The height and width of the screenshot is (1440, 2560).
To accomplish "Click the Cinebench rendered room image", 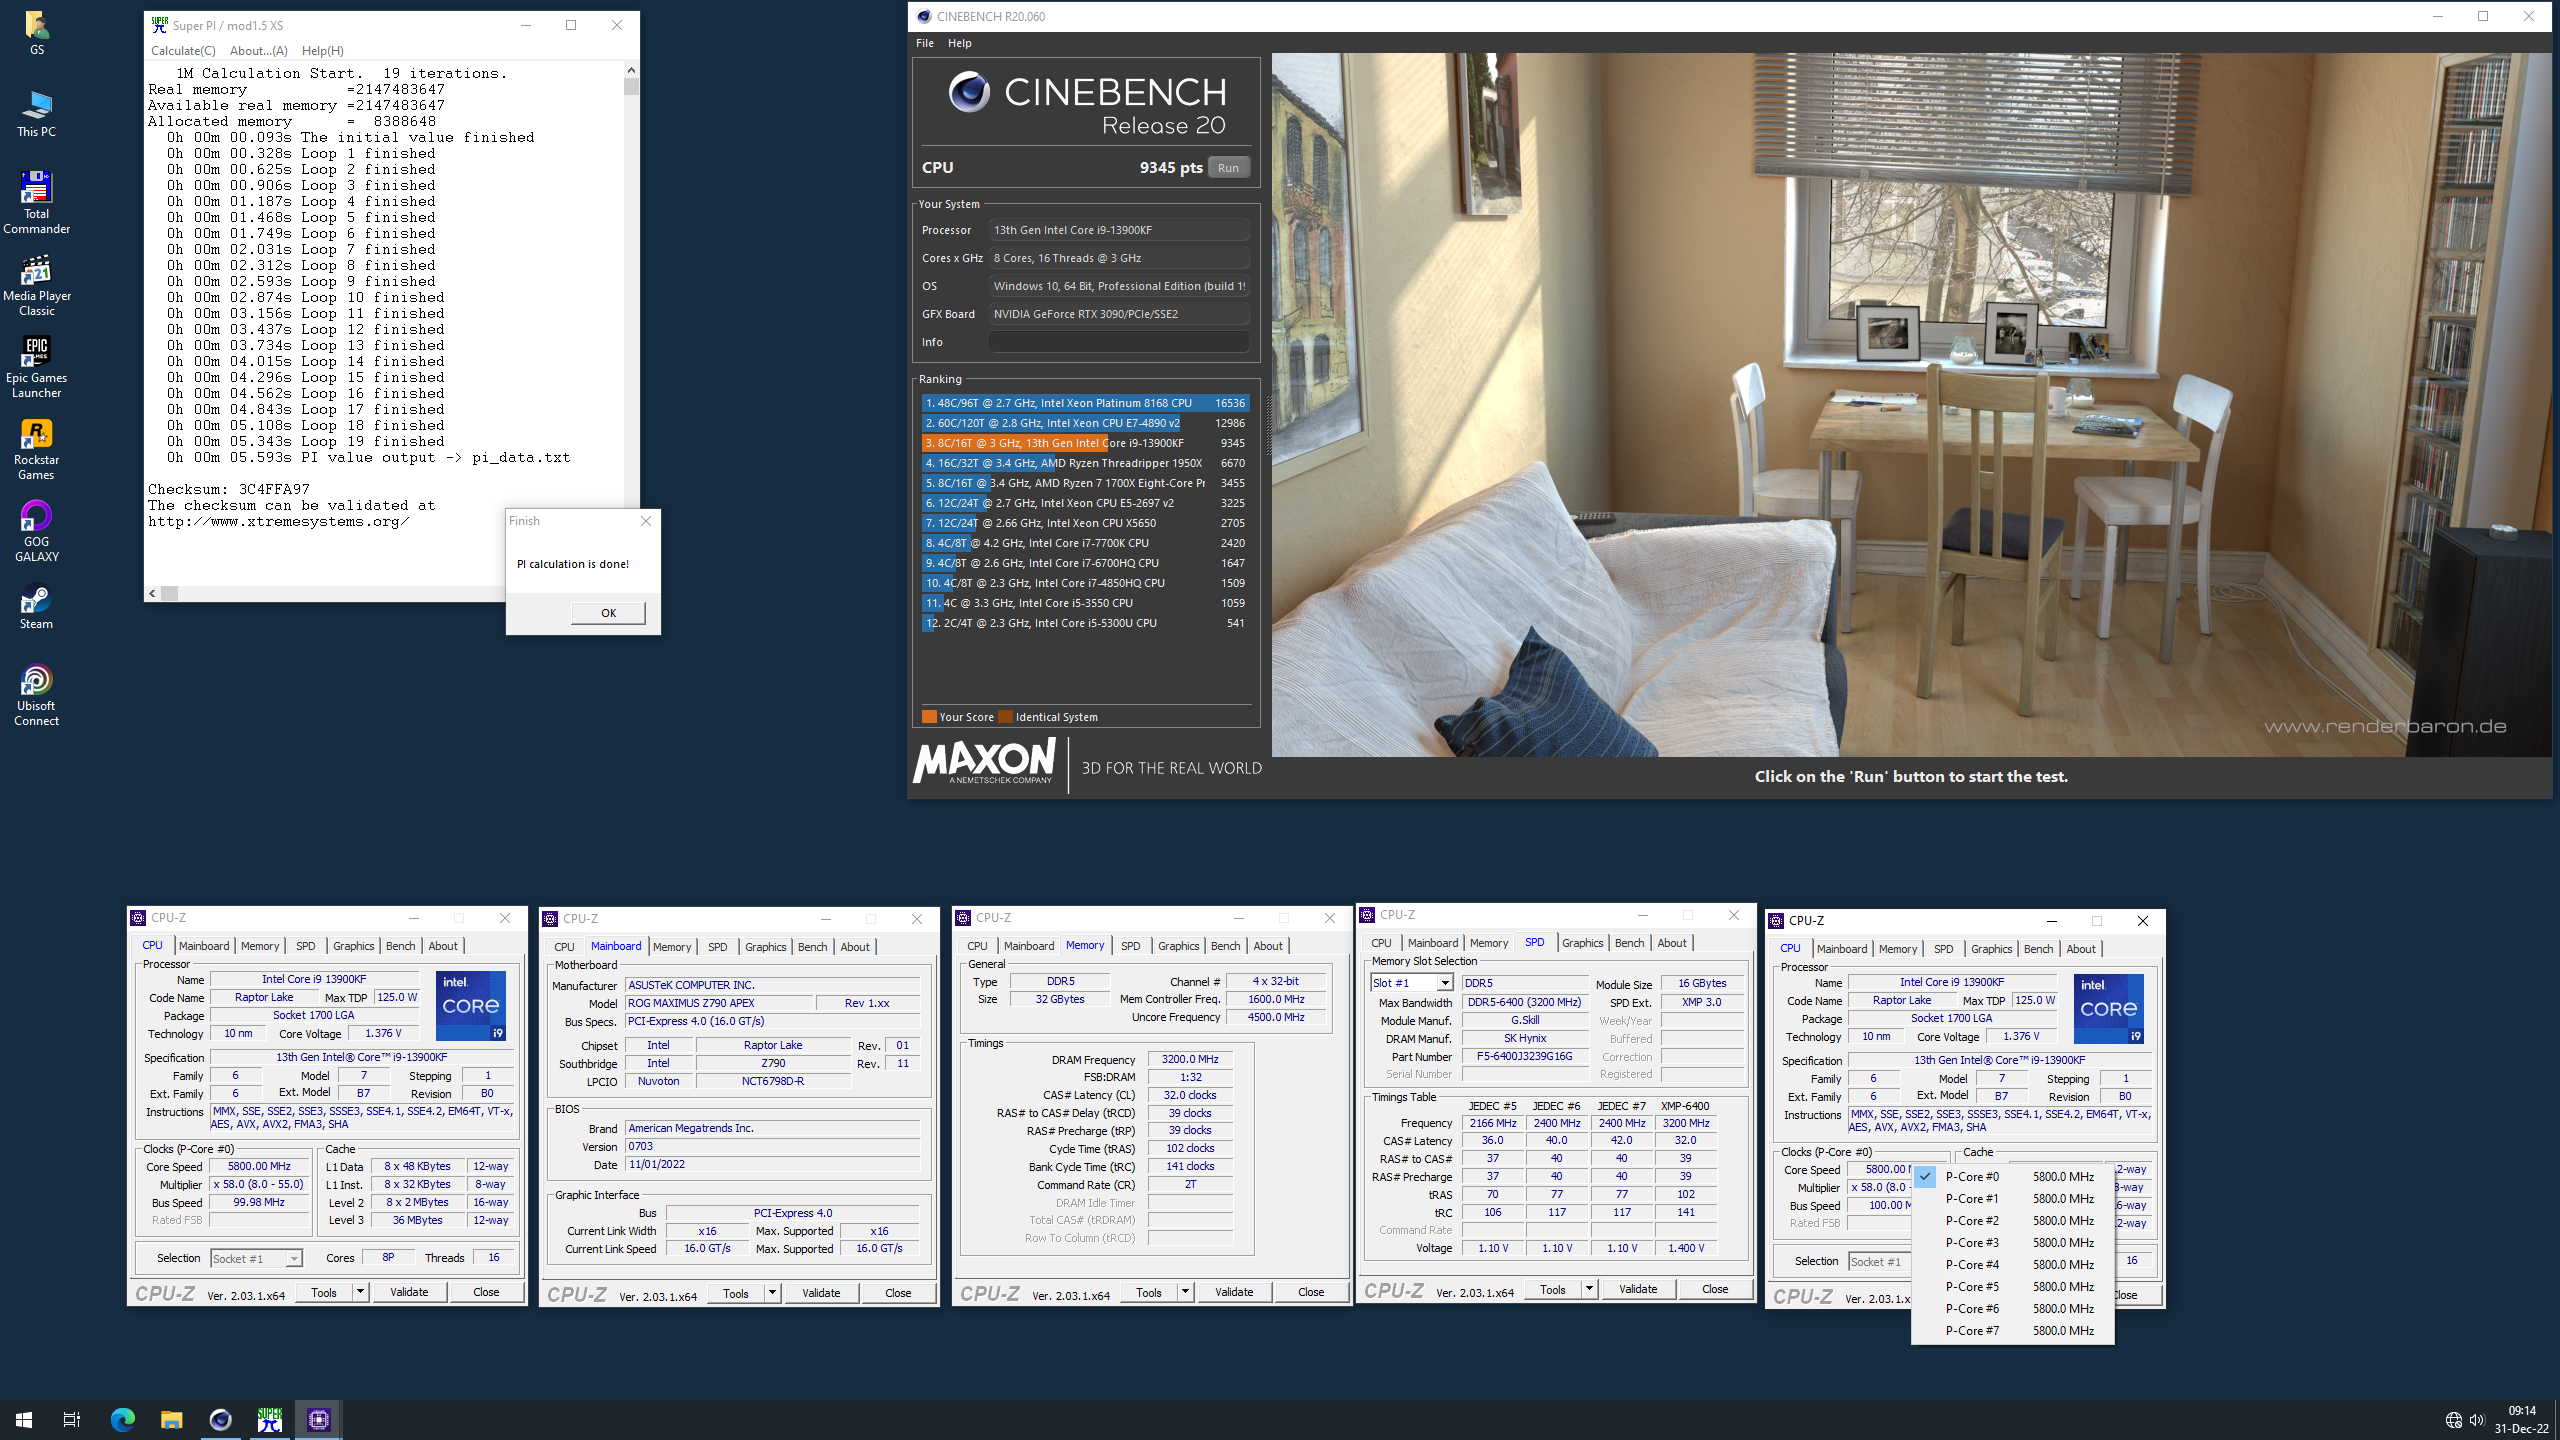I will click(1911, 405).
